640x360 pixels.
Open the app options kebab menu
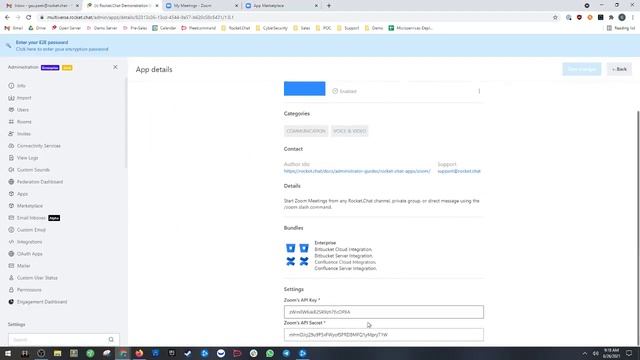(x=479, y=91)
